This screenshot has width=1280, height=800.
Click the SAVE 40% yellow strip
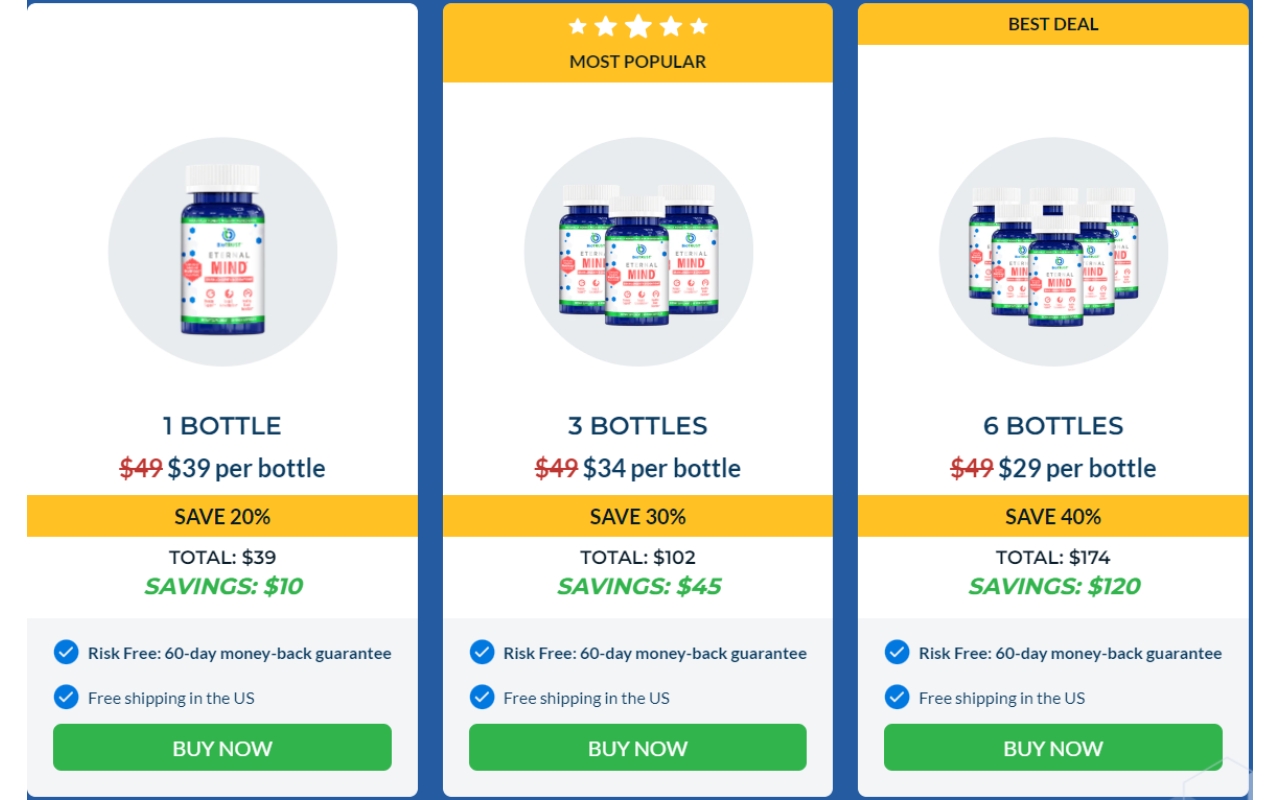coord(1053,516)
